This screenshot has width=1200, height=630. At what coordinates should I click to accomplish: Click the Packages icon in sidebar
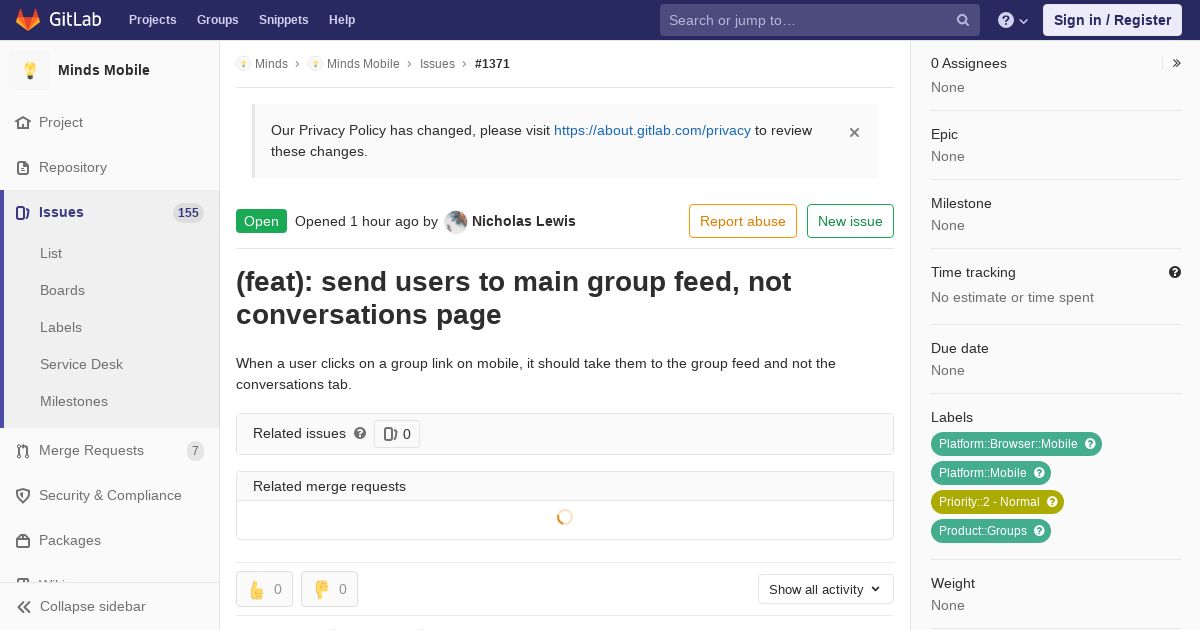pyautogui.click(x=23, y=540)
